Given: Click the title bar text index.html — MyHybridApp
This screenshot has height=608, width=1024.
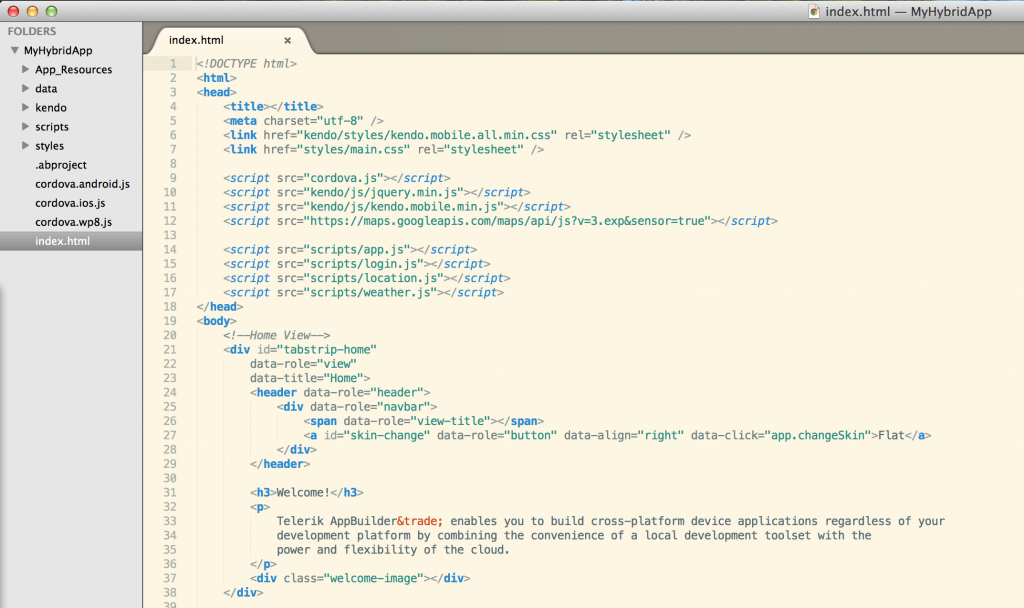Looking at the screenshot, I should (908, 12).
